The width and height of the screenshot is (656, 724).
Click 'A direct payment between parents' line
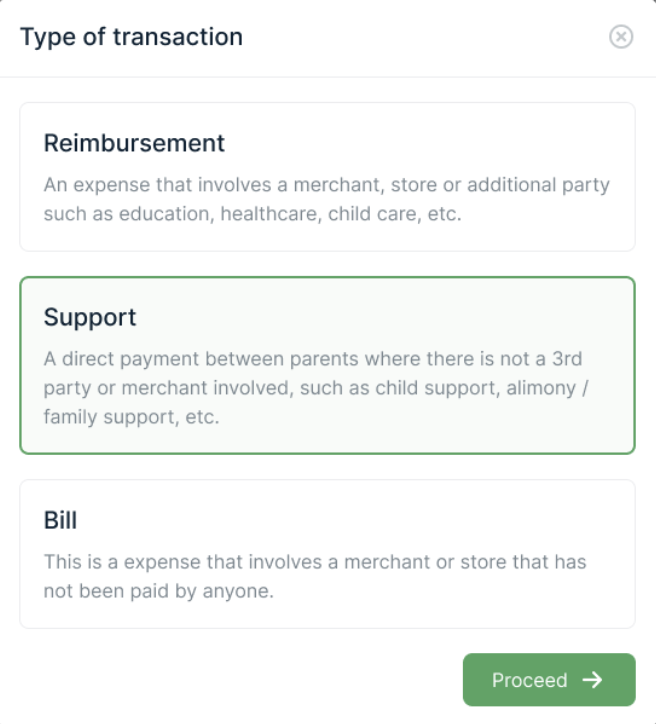coord(312,360)
